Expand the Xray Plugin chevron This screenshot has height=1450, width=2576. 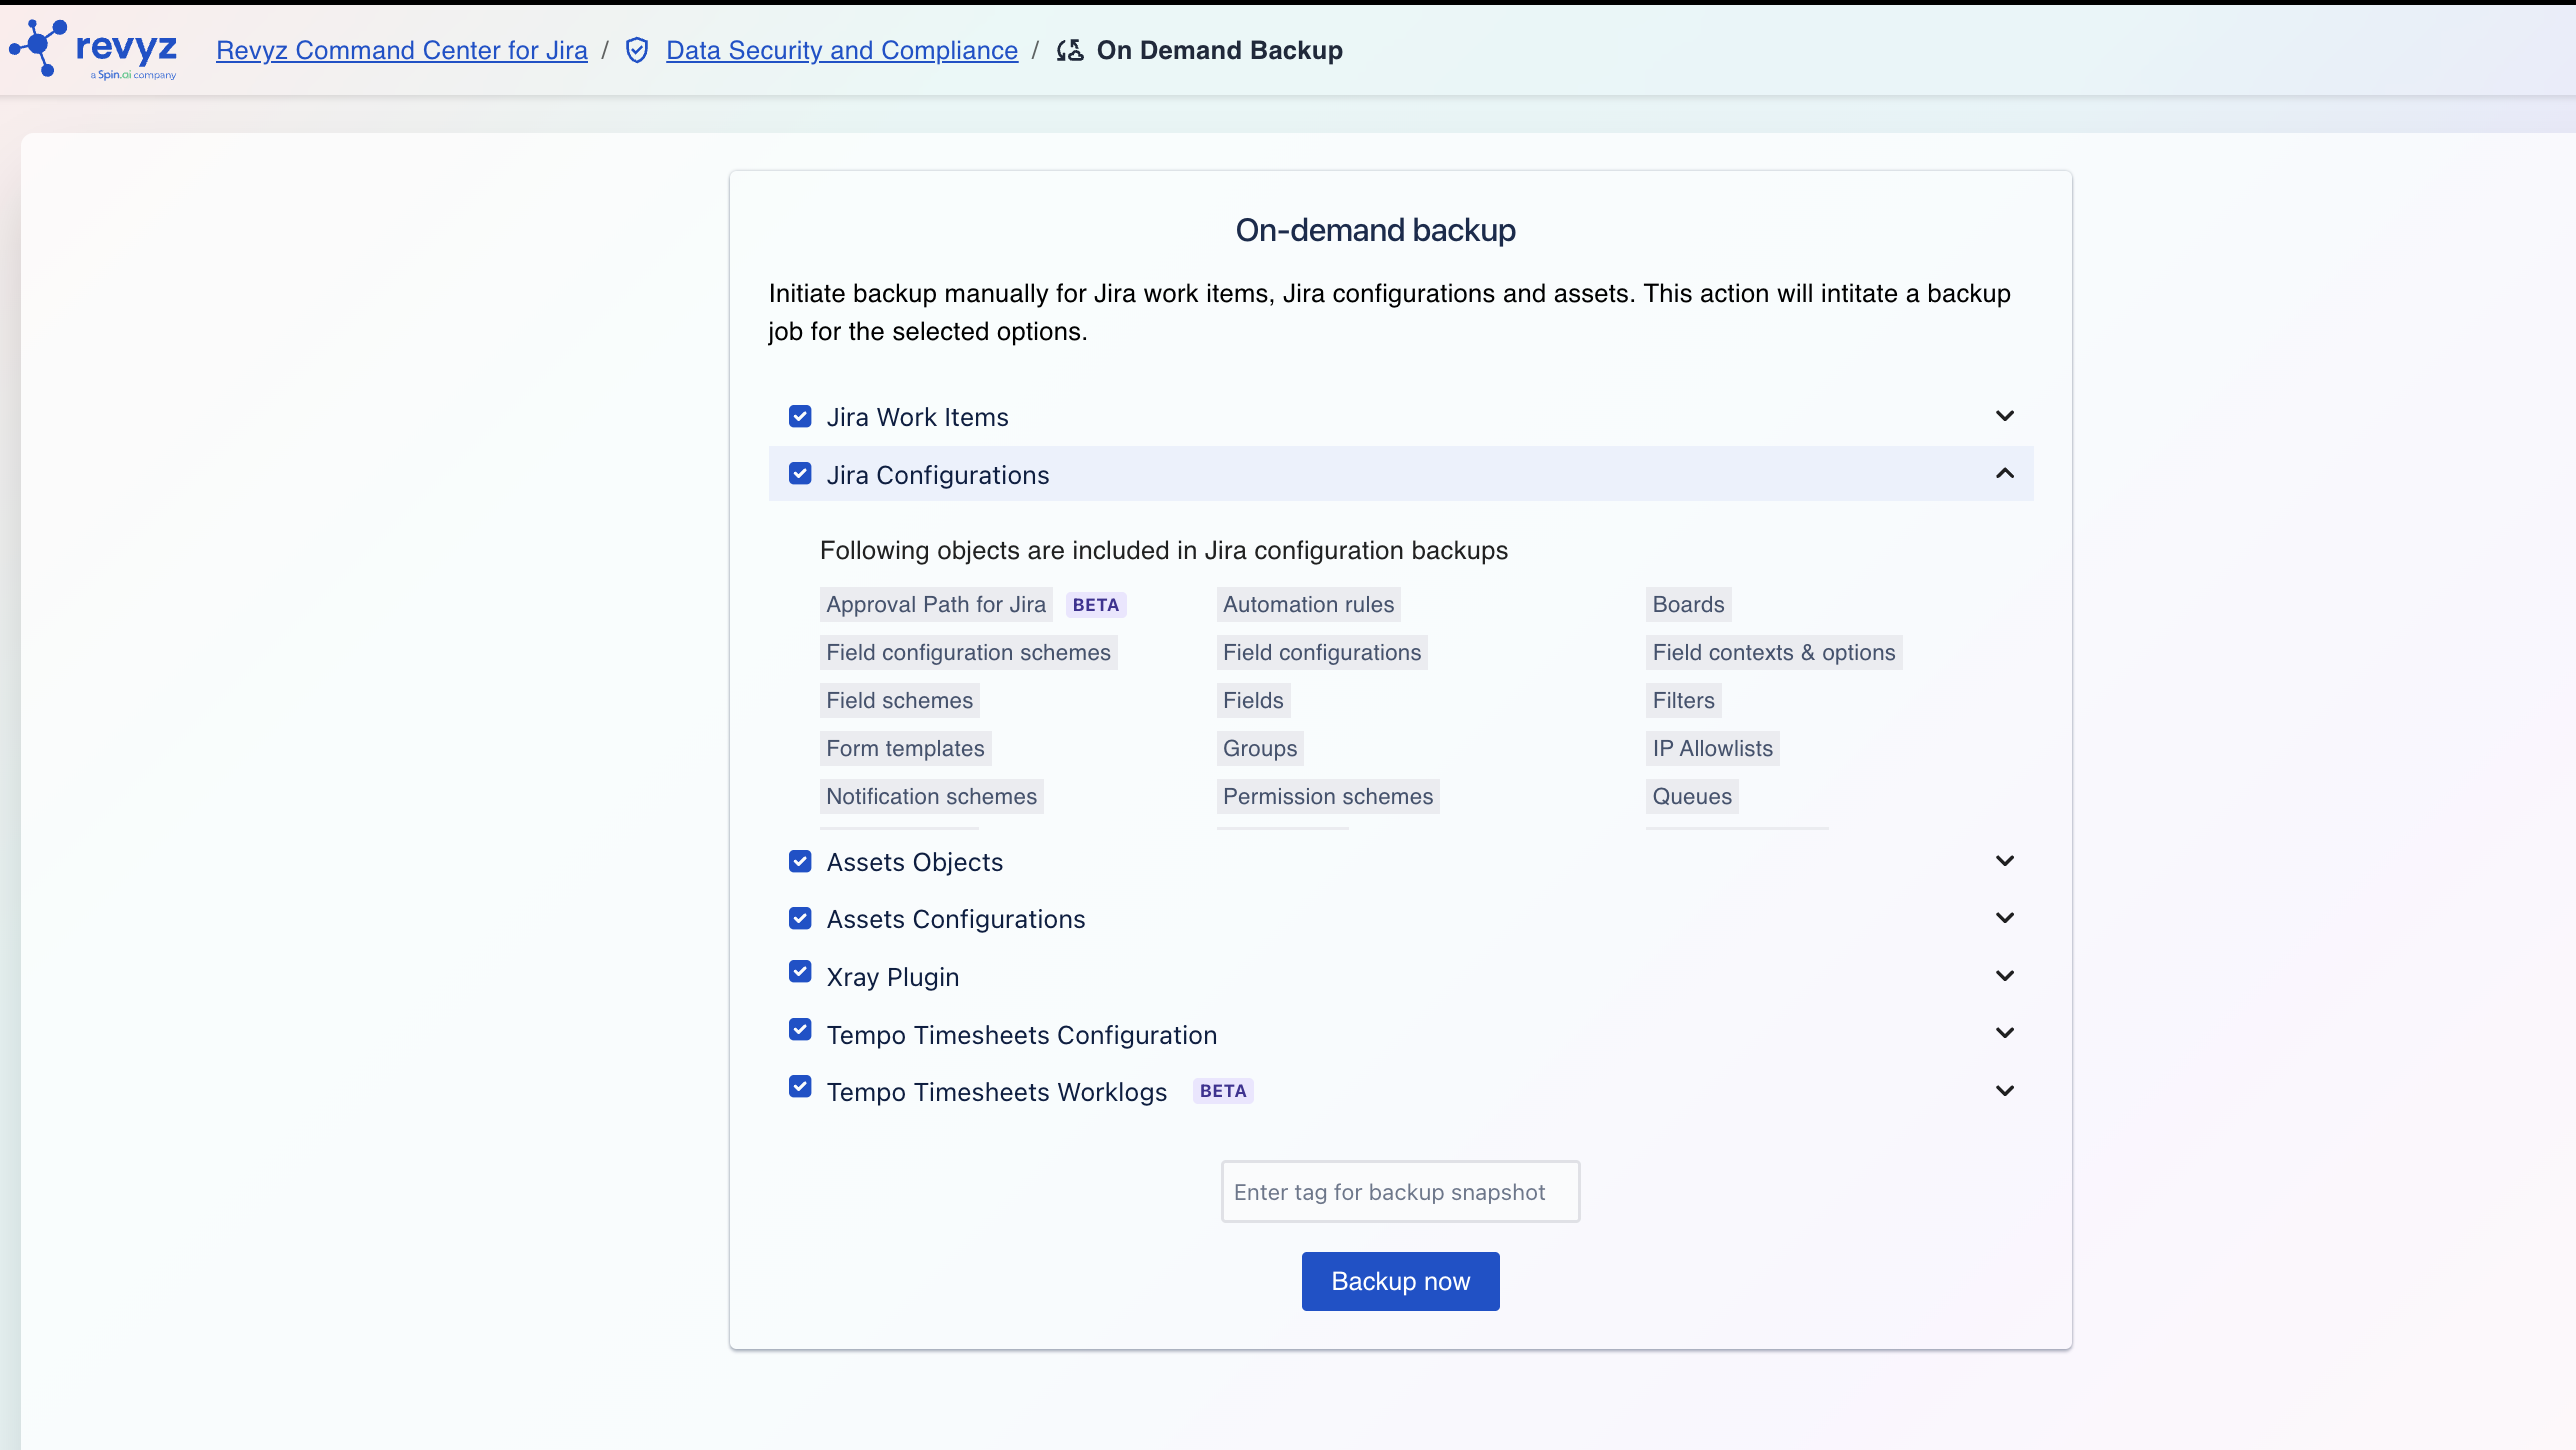point(2005,976)
